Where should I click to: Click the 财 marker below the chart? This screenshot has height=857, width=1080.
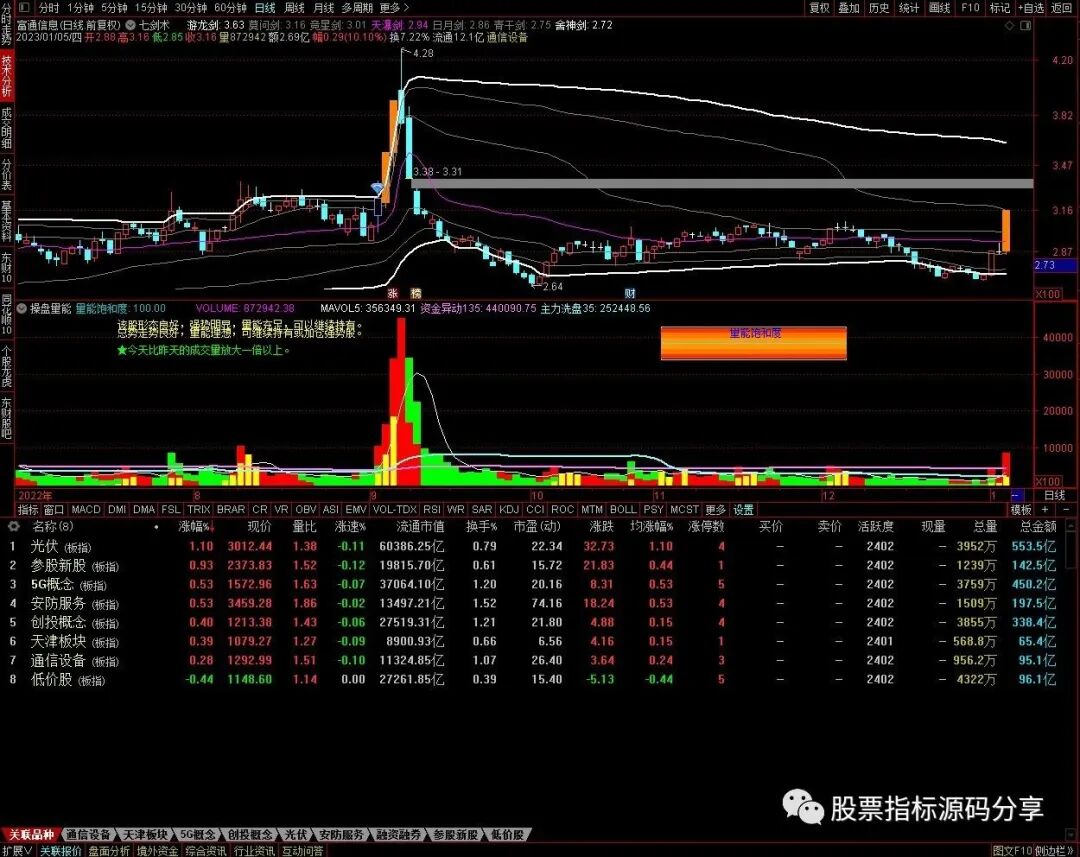(630, 293)
